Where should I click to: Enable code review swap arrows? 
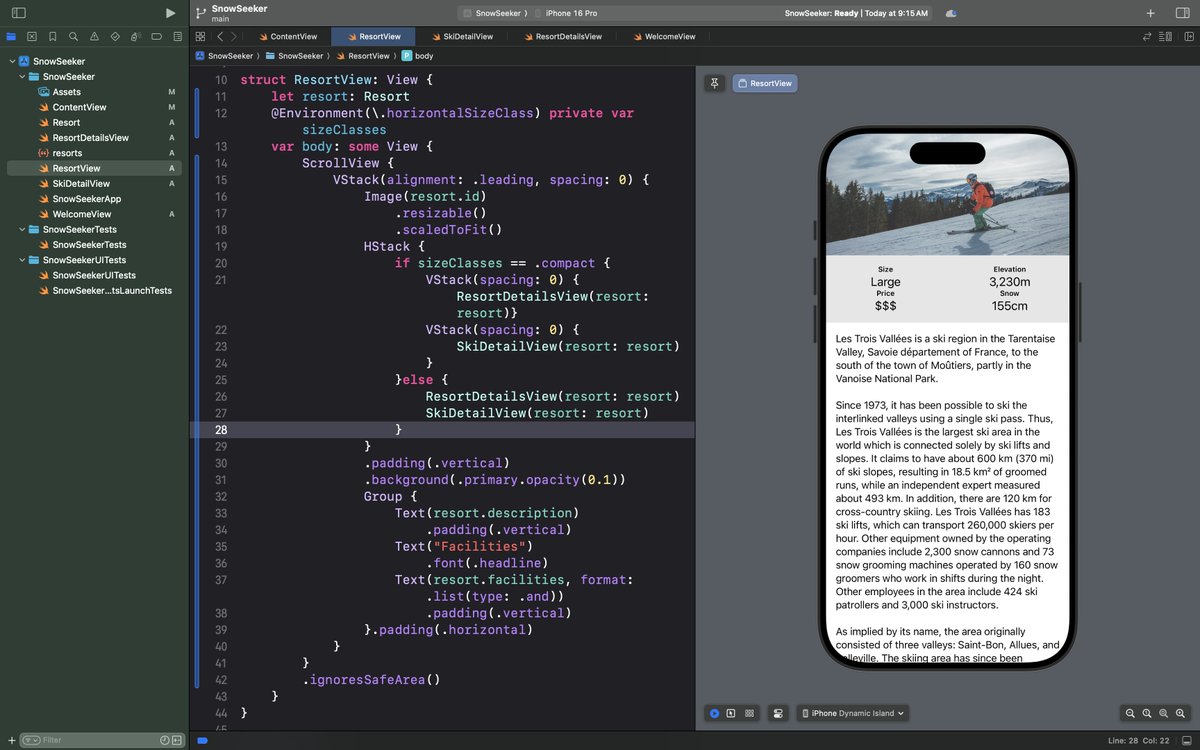(x=1147, y=36)
